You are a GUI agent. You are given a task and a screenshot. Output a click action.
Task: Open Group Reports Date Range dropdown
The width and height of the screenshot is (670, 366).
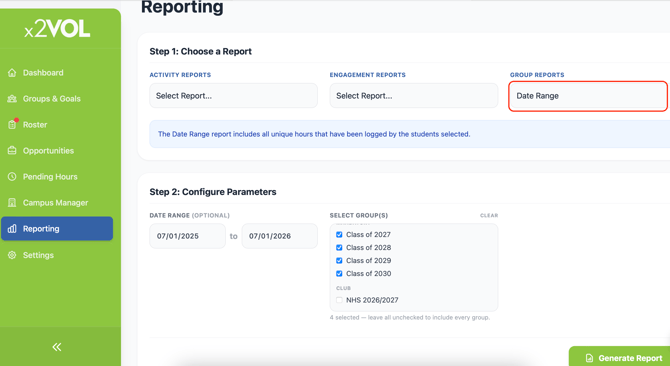pos(588,96)
